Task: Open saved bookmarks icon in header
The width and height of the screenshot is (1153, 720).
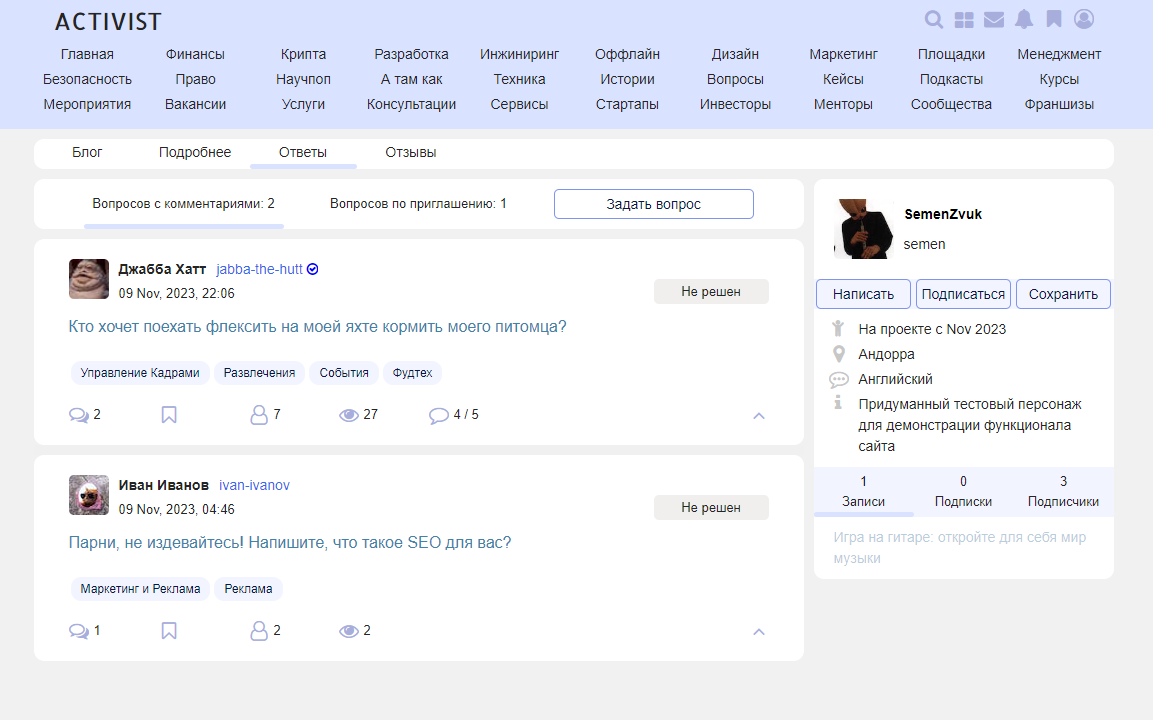Action: (x=1054, y=19)
